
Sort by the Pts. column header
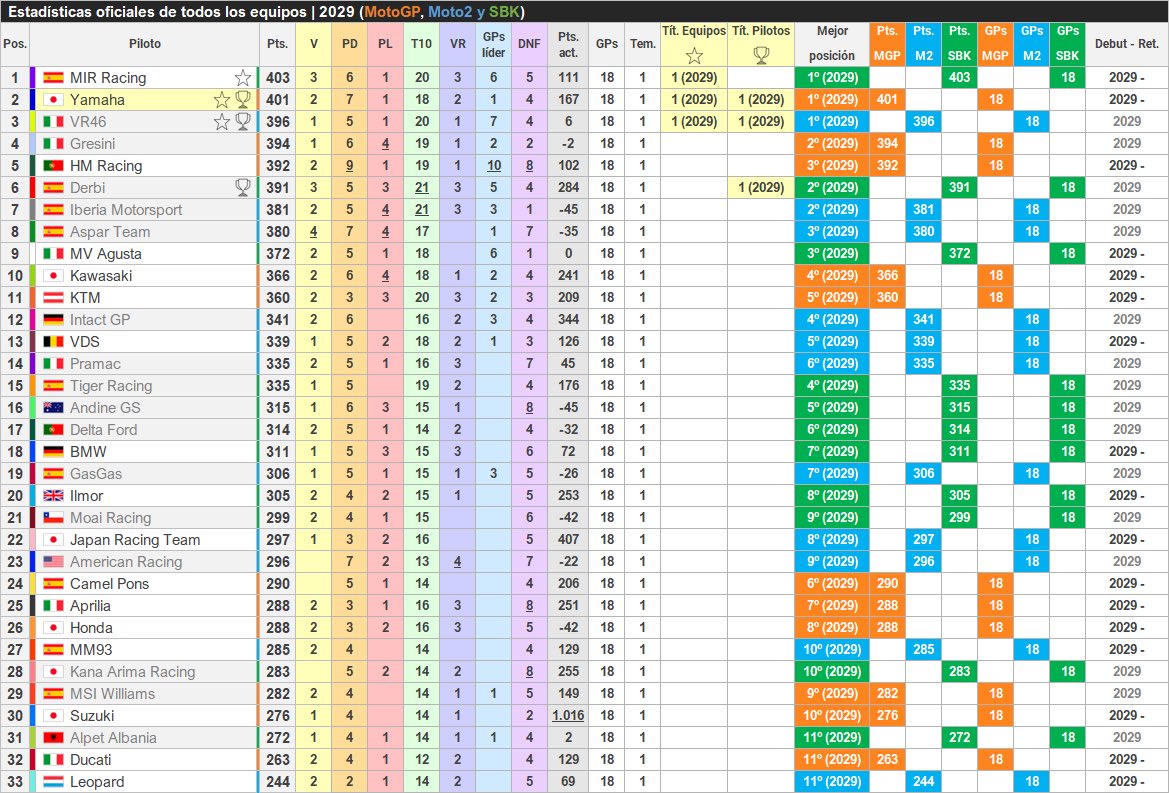[277, 44]
